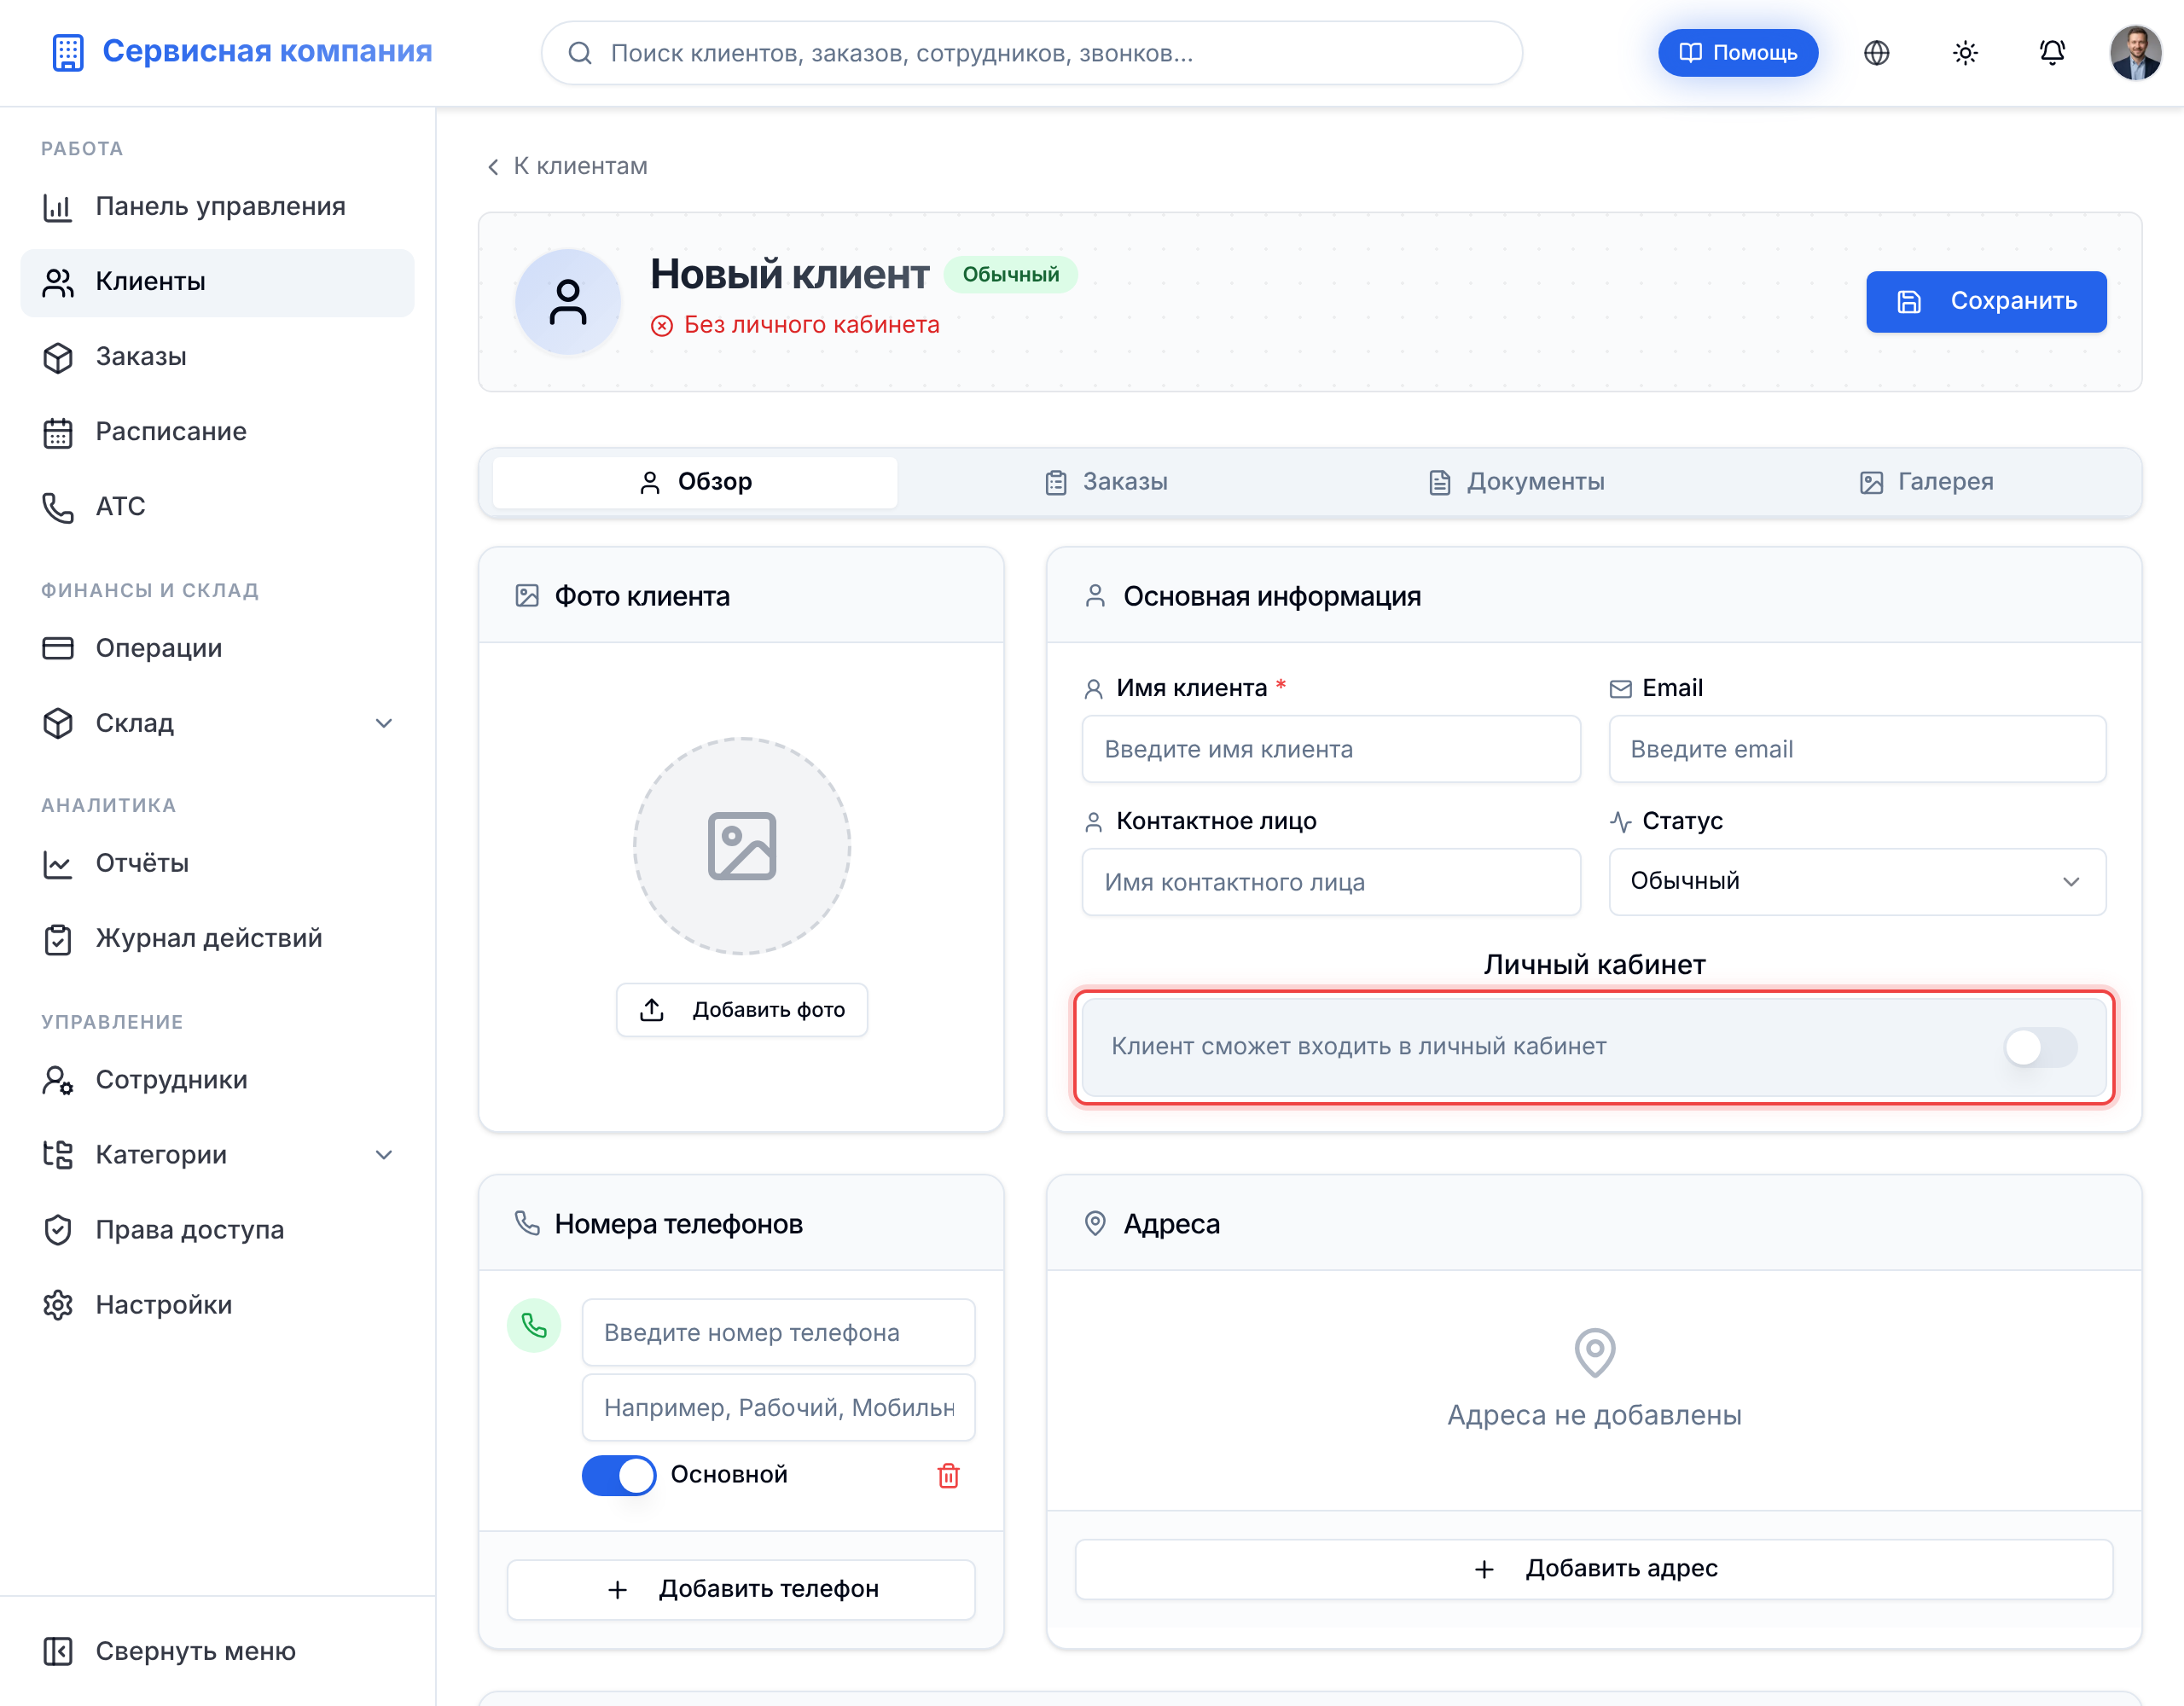This screenshot has width=2184, height=1706.
Task: Click the company building logo icon
Action: coord(68,52)
